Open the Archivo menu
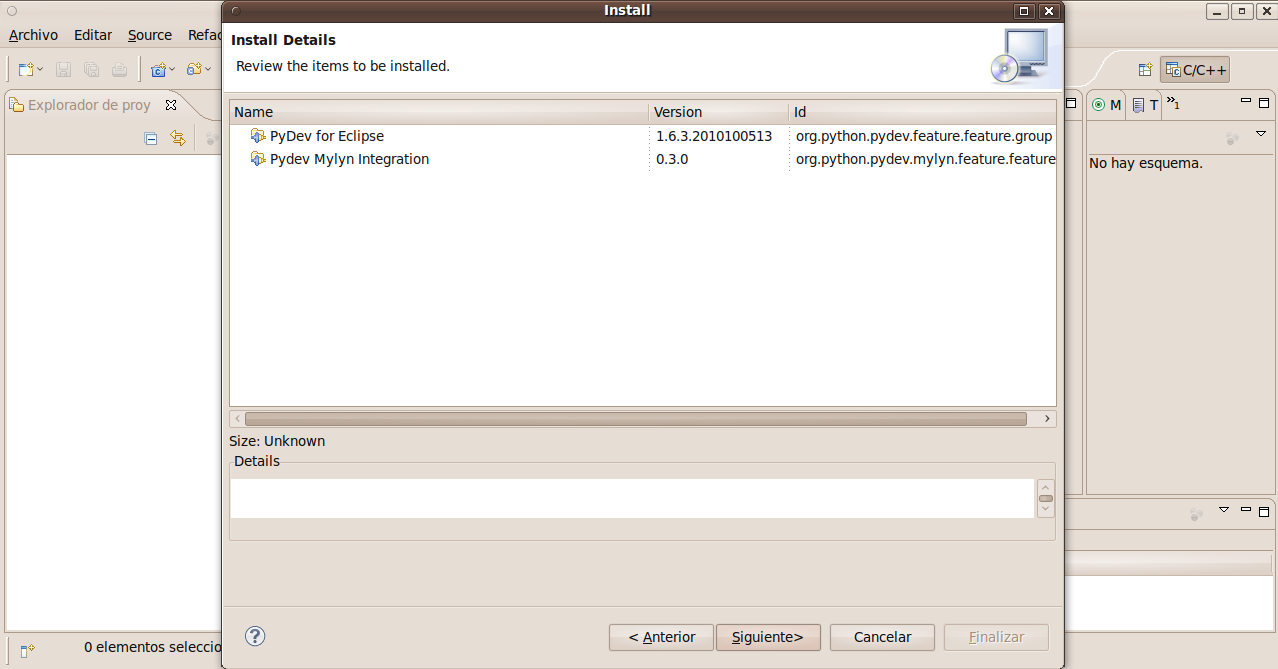The width and height of the screenshot is (1278, 669). (x=33, y=35)
